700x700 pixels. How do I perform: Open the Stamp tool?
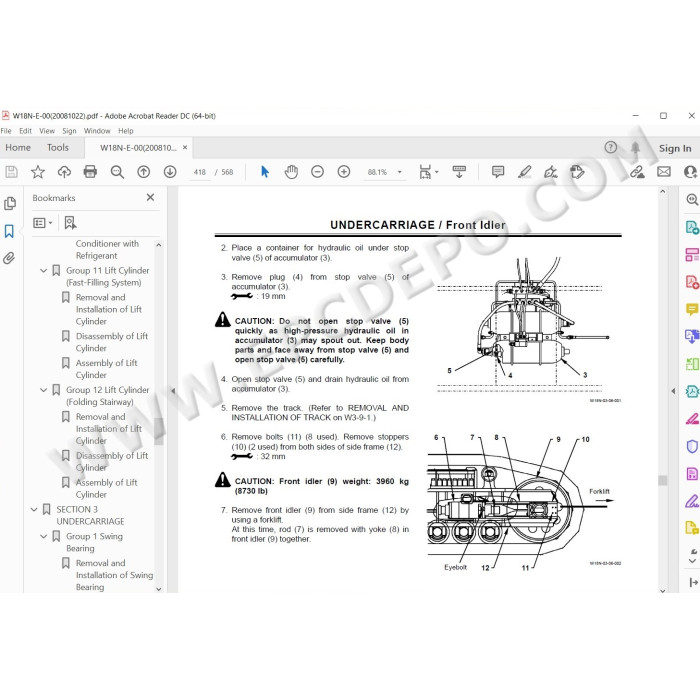(577, 172)
